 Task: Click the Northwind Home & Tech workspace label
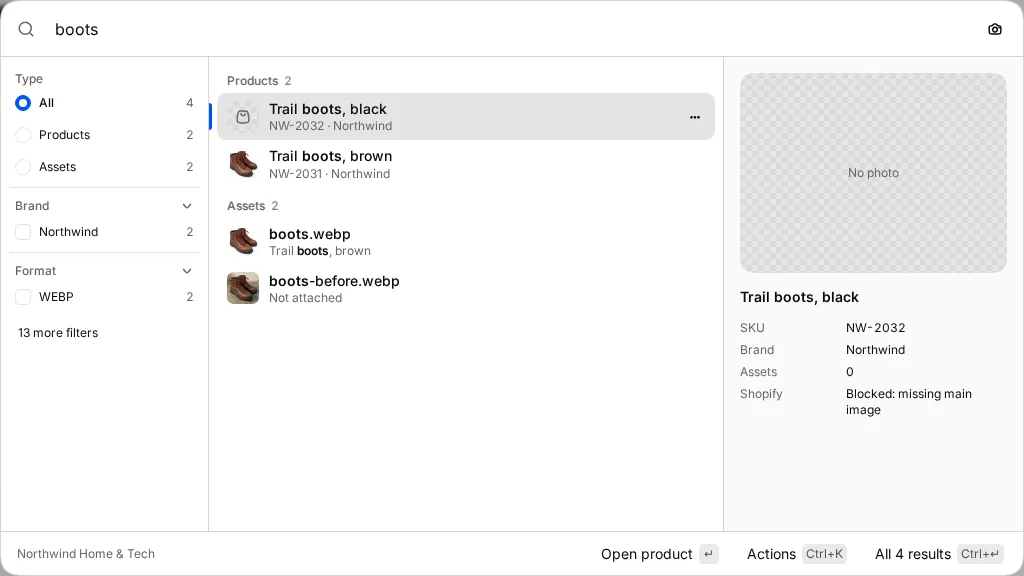pos(86,554)
